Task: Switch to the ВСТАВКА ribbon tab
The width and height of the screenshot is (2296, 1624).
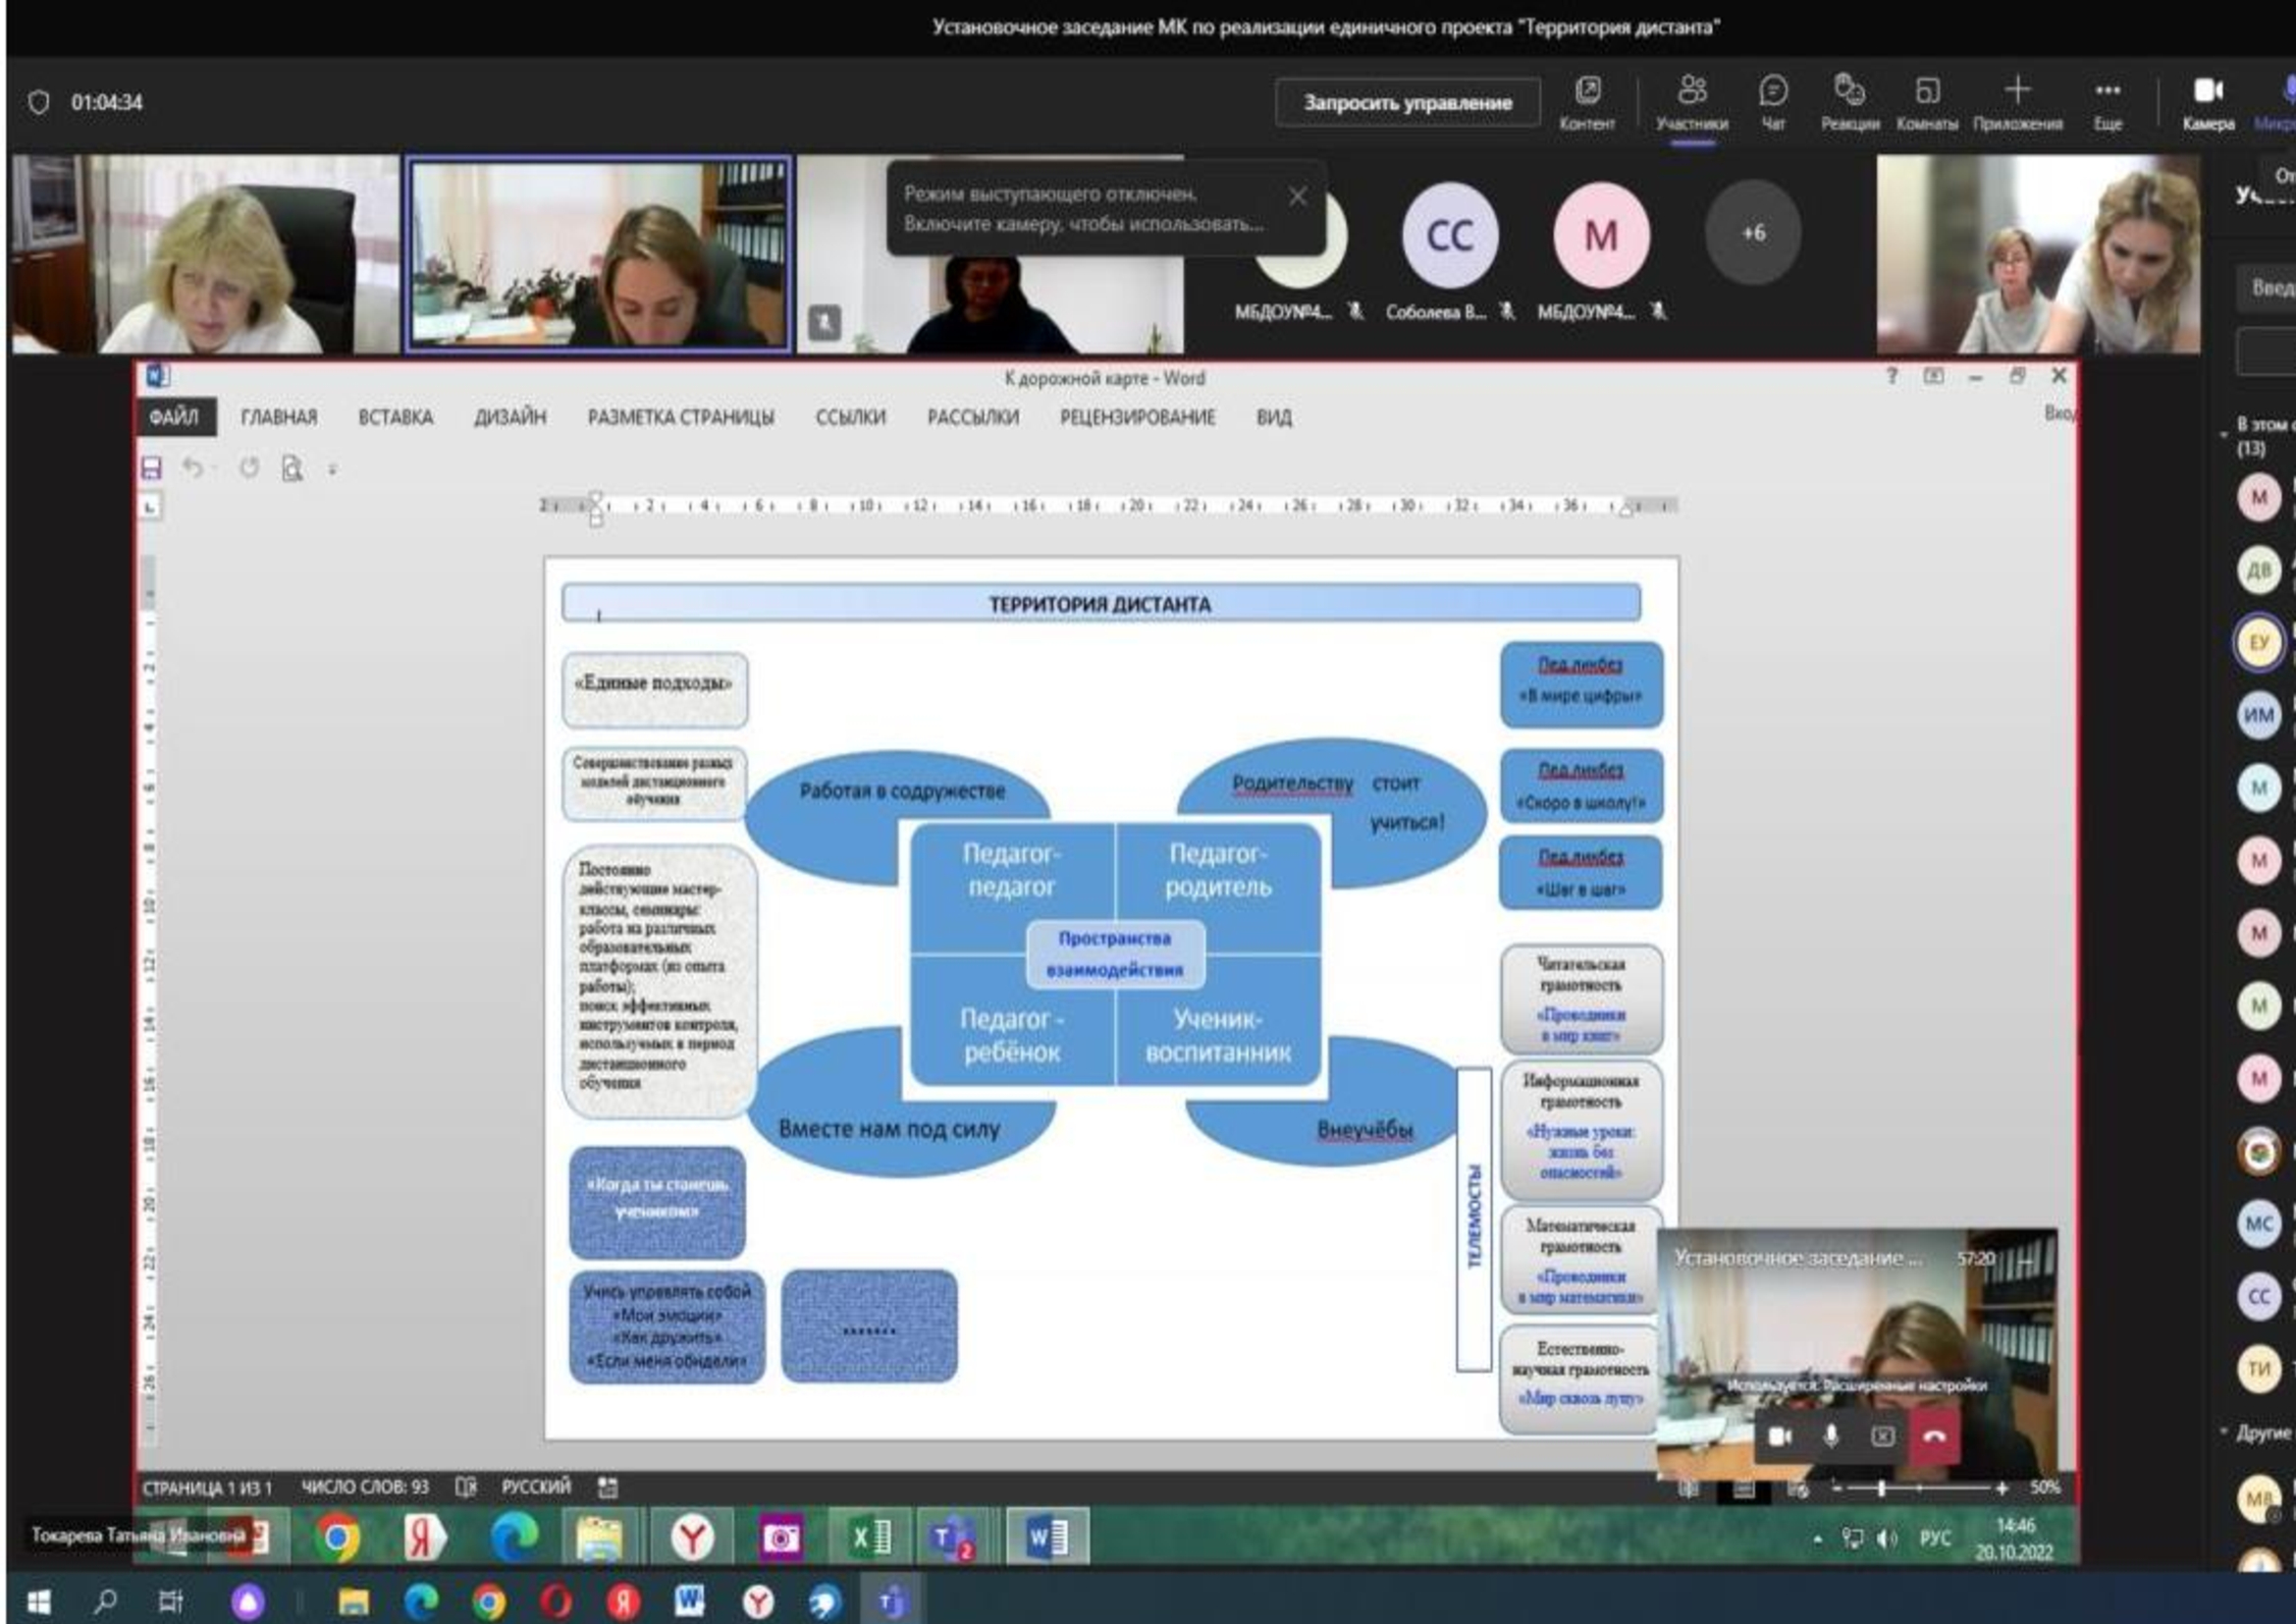Action: coord(396,418)
